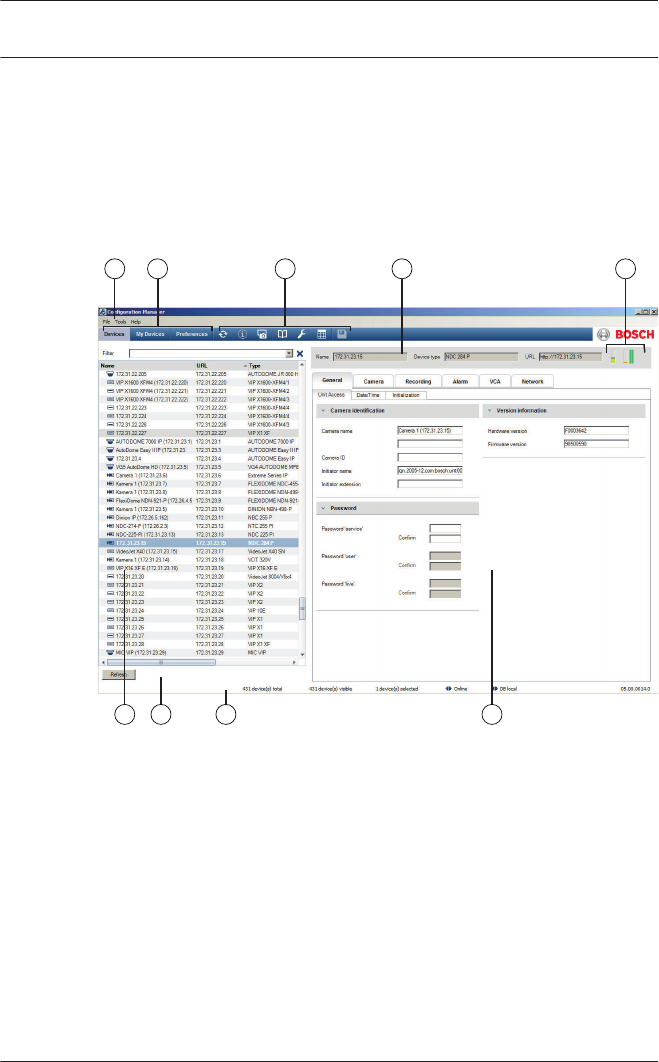This screenshot has height=1062, width=659.
Task: Select device row Dinion IP (172.26.5.162)
Action: click(199, 517)
